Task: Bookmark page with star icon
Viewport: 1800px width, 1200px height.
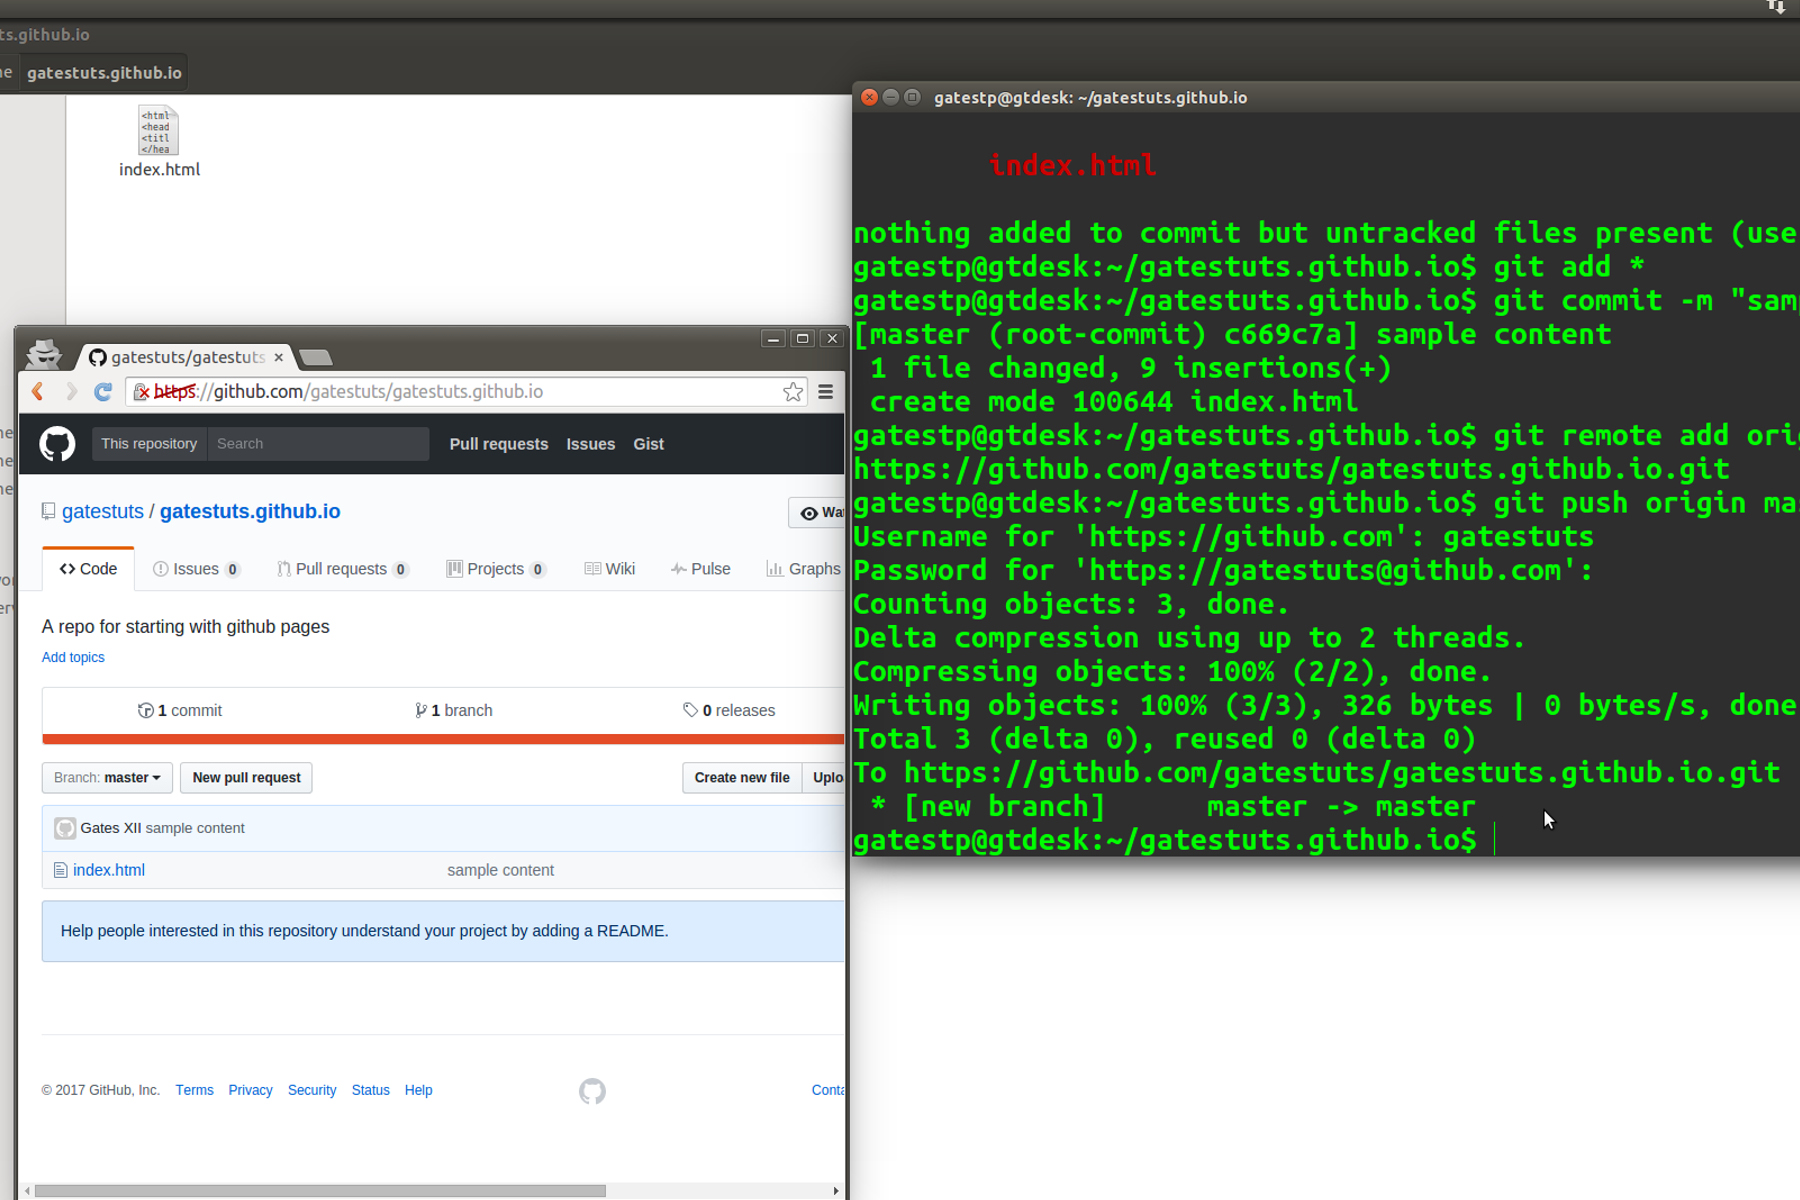Action: point(793,392)
